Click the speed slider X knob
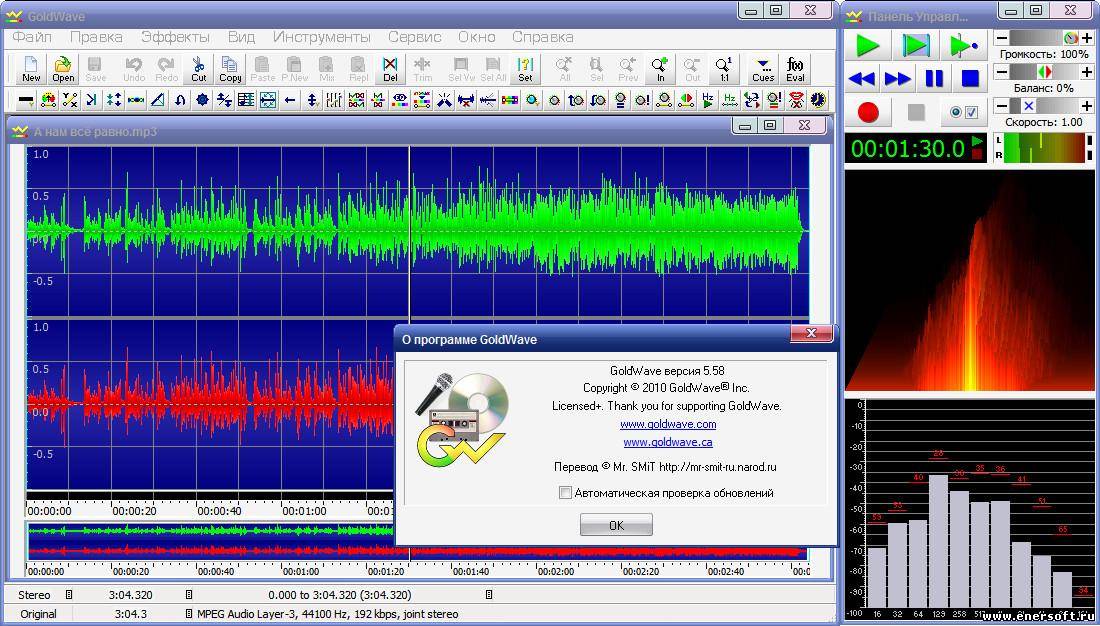This screenshot has height=626, width=1100. point(1029,106)
